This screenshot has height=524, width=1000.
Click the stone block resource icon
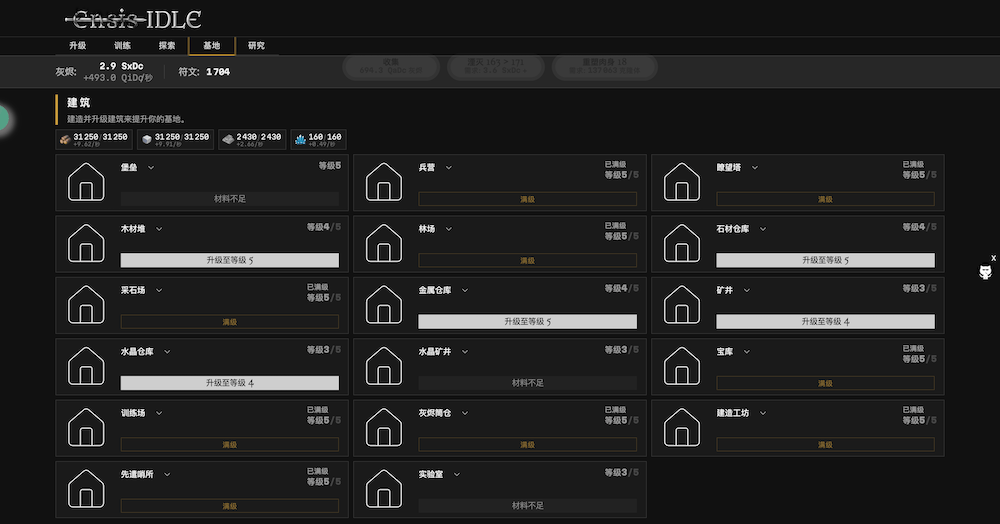point(146,140)
